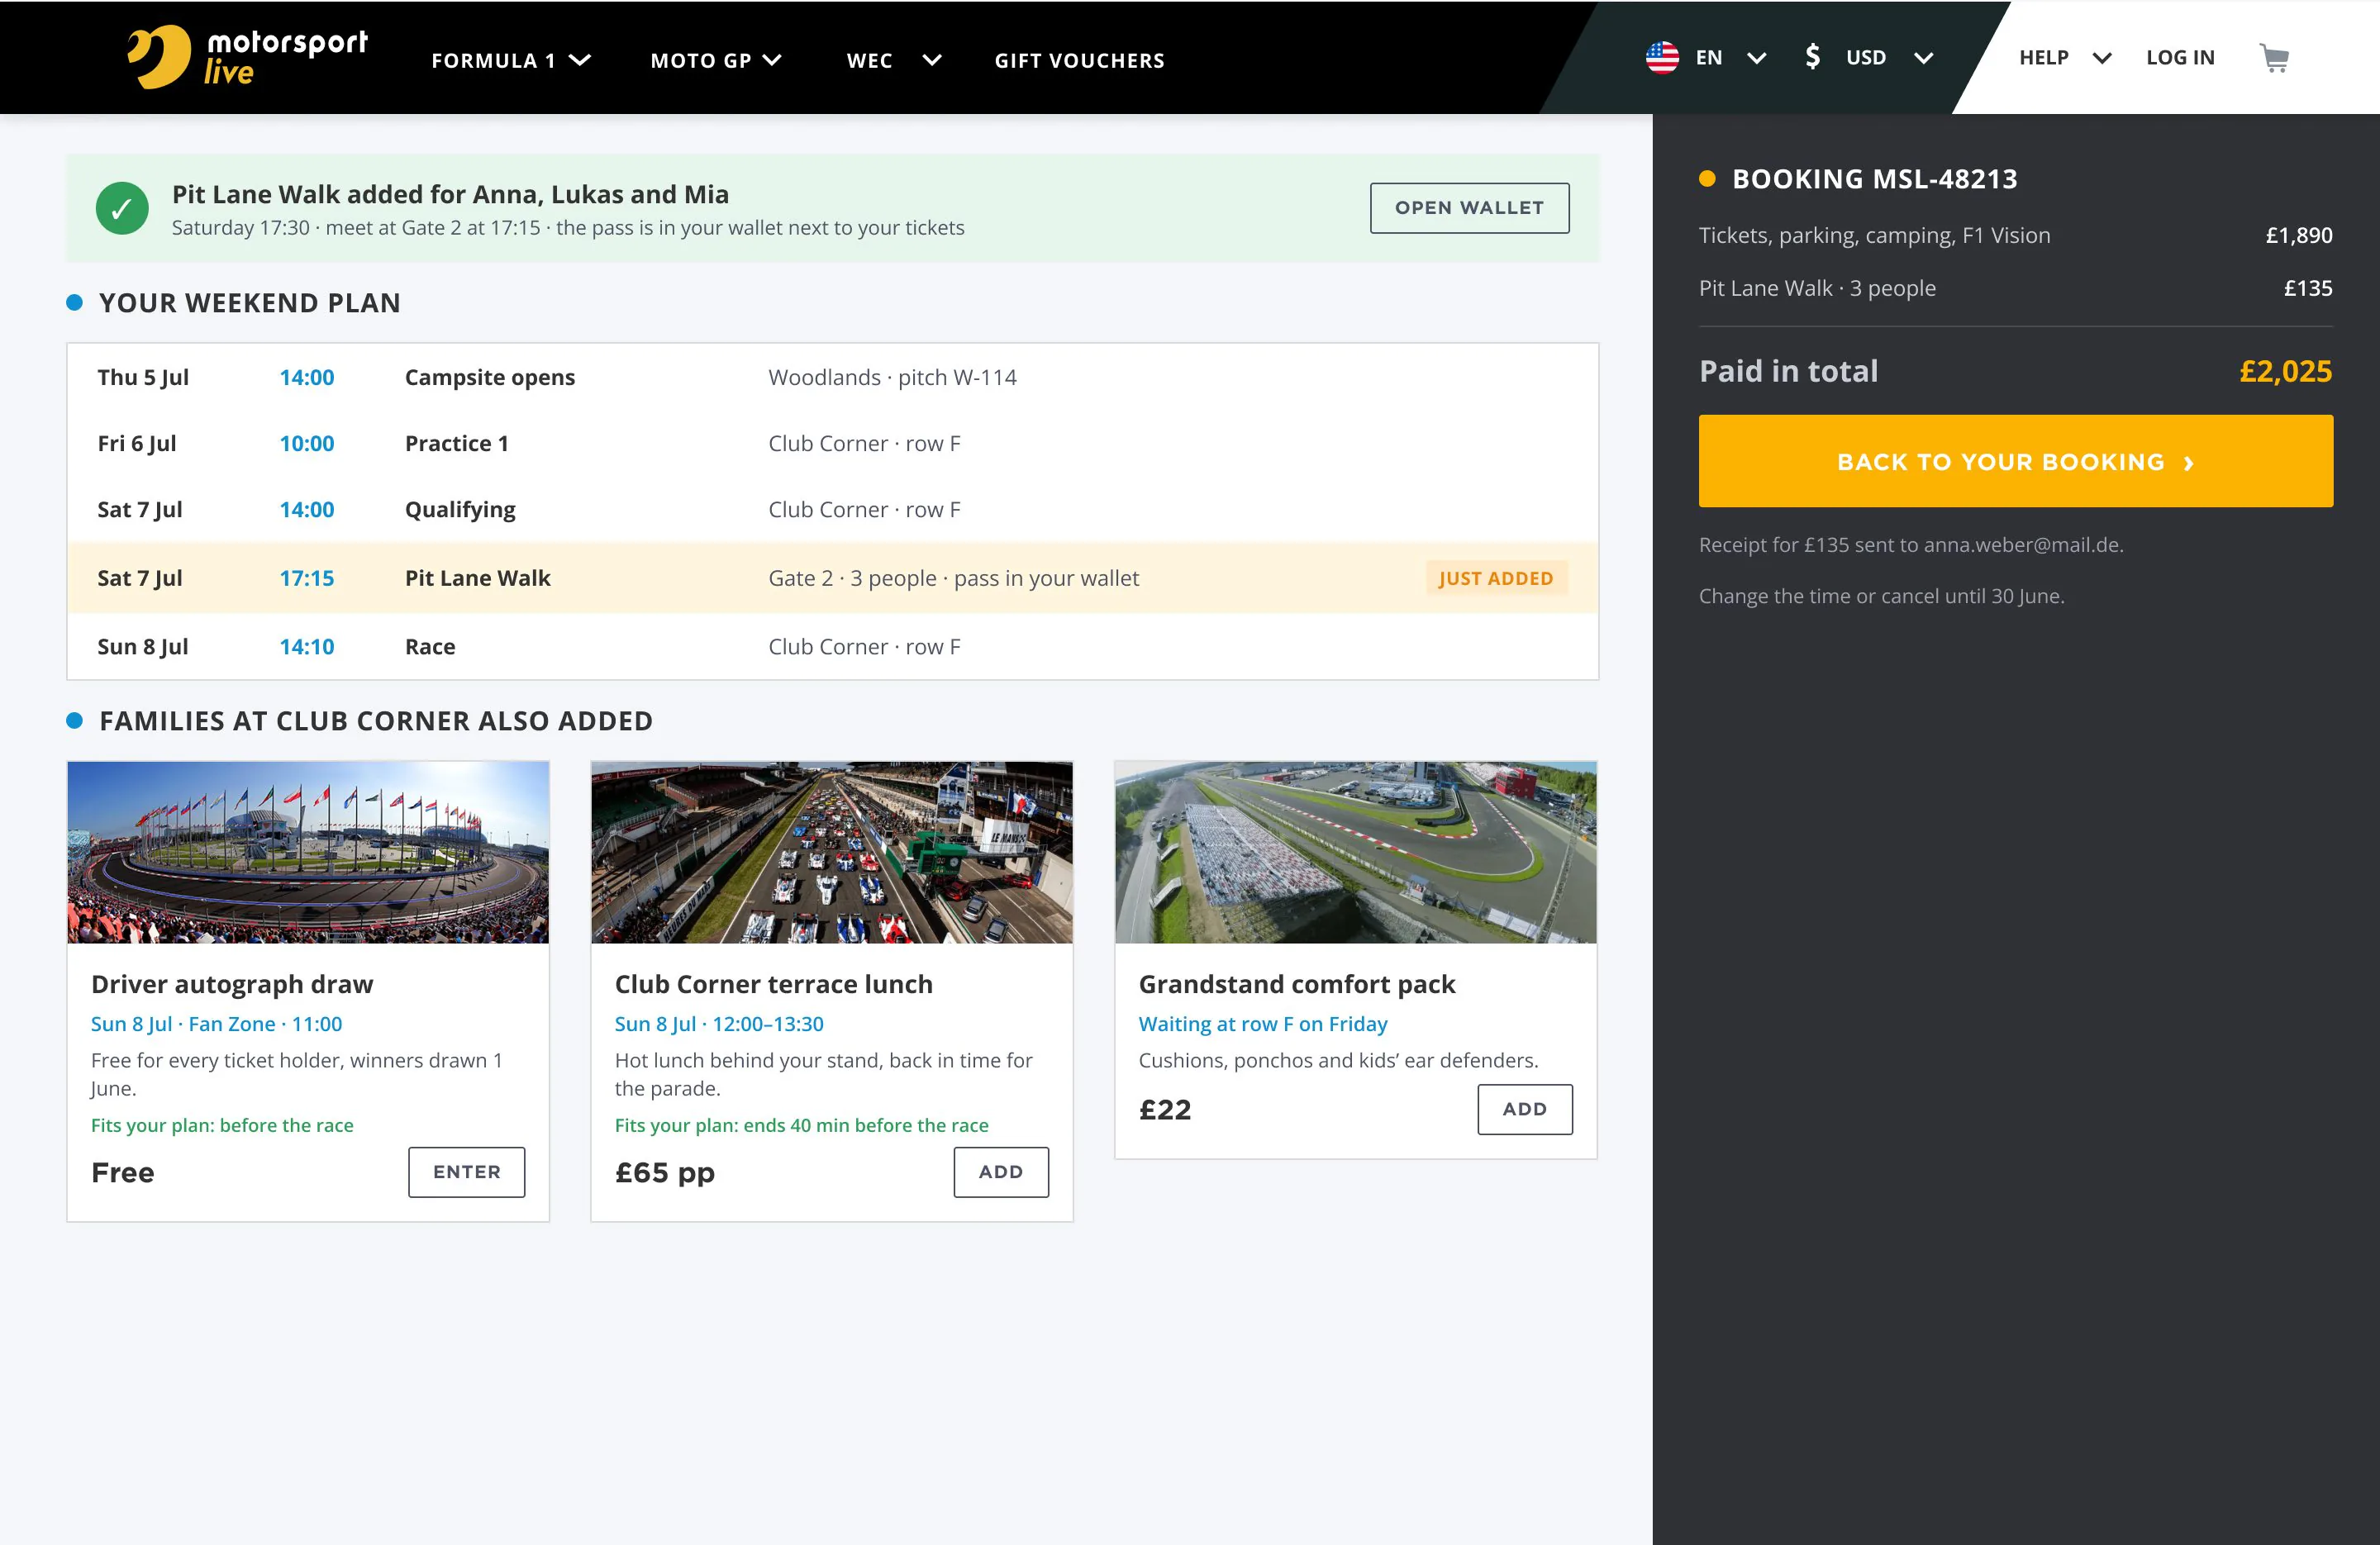
Task: Expand the Help dropdown
Action: [x=2065, y=58]
